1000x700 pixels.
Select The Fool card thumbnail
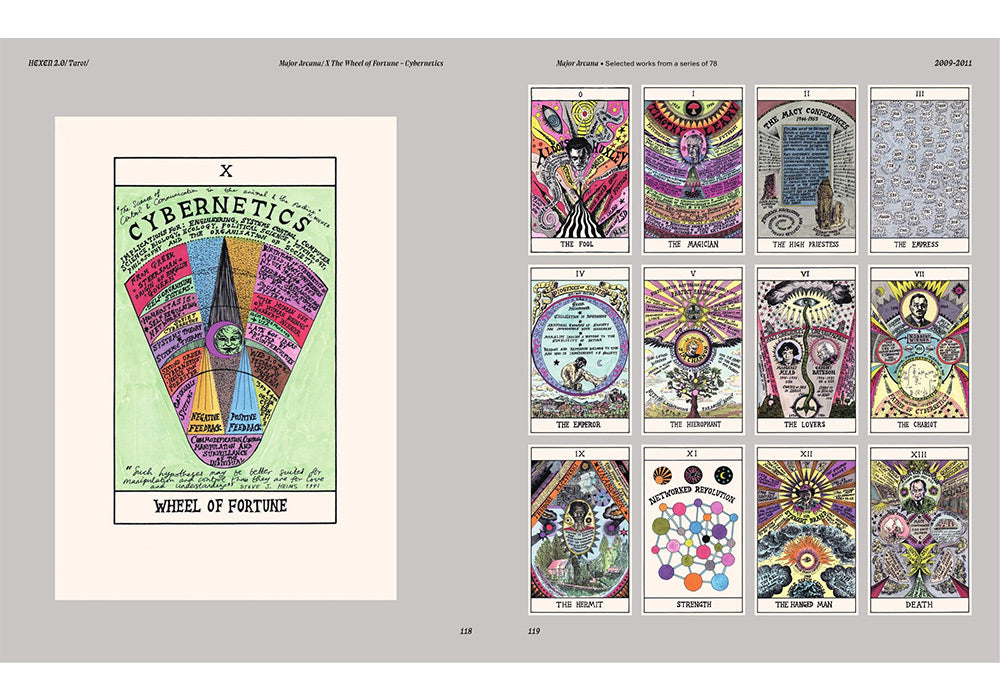[x=580, y=170]
